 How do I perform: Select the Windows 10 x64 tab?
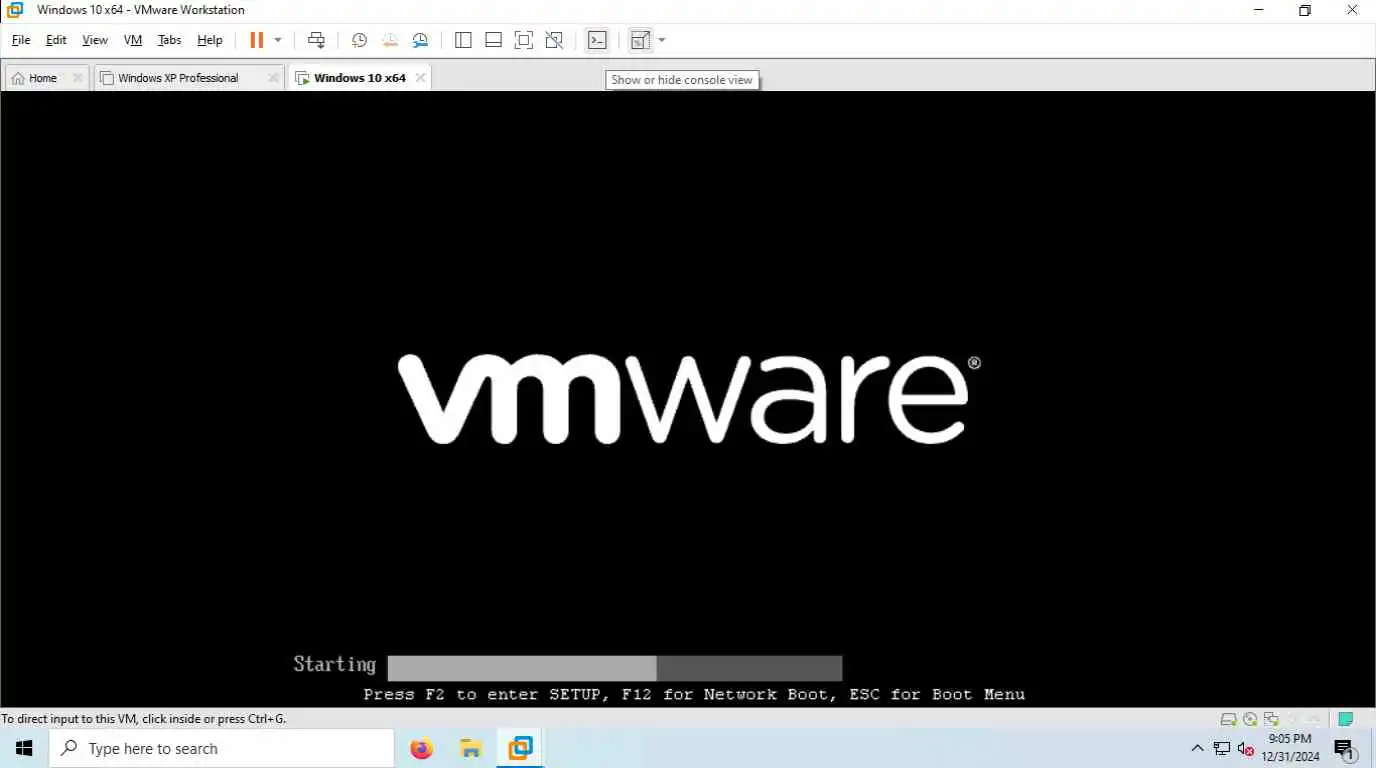click(359, 78)
